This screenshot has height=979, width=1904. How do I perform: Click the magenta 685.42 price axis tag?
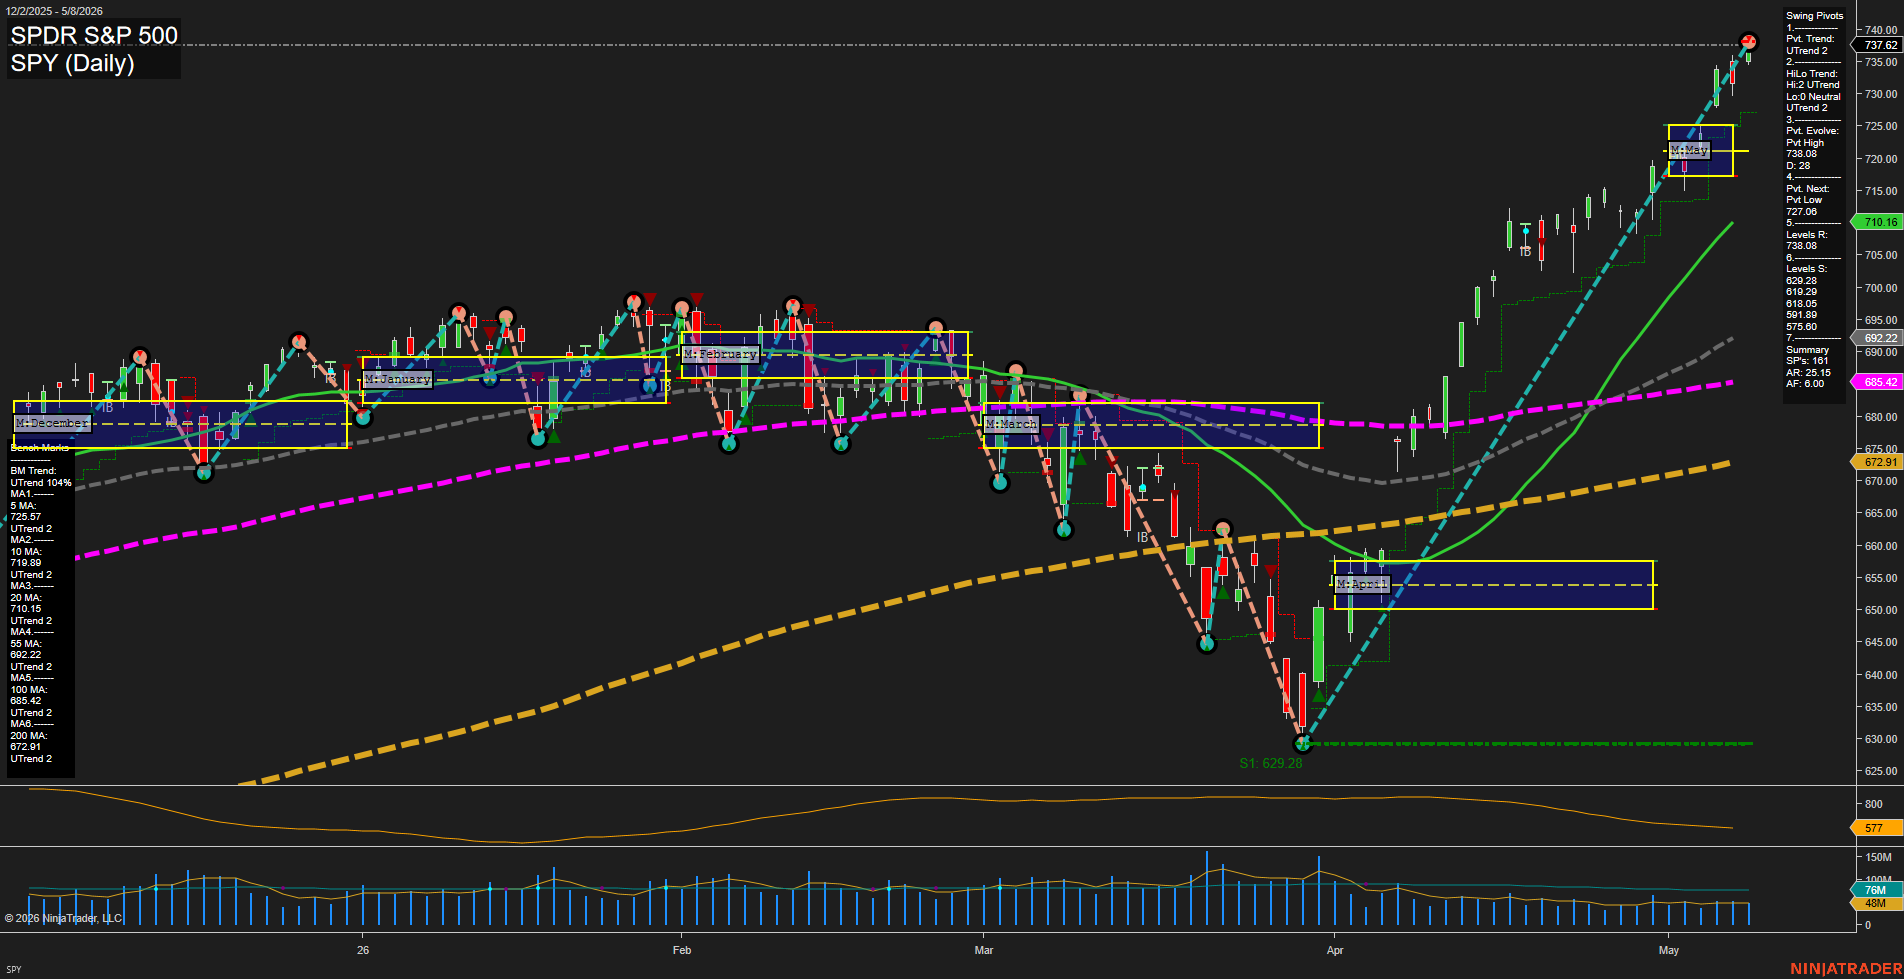[x=1878, y=382]
